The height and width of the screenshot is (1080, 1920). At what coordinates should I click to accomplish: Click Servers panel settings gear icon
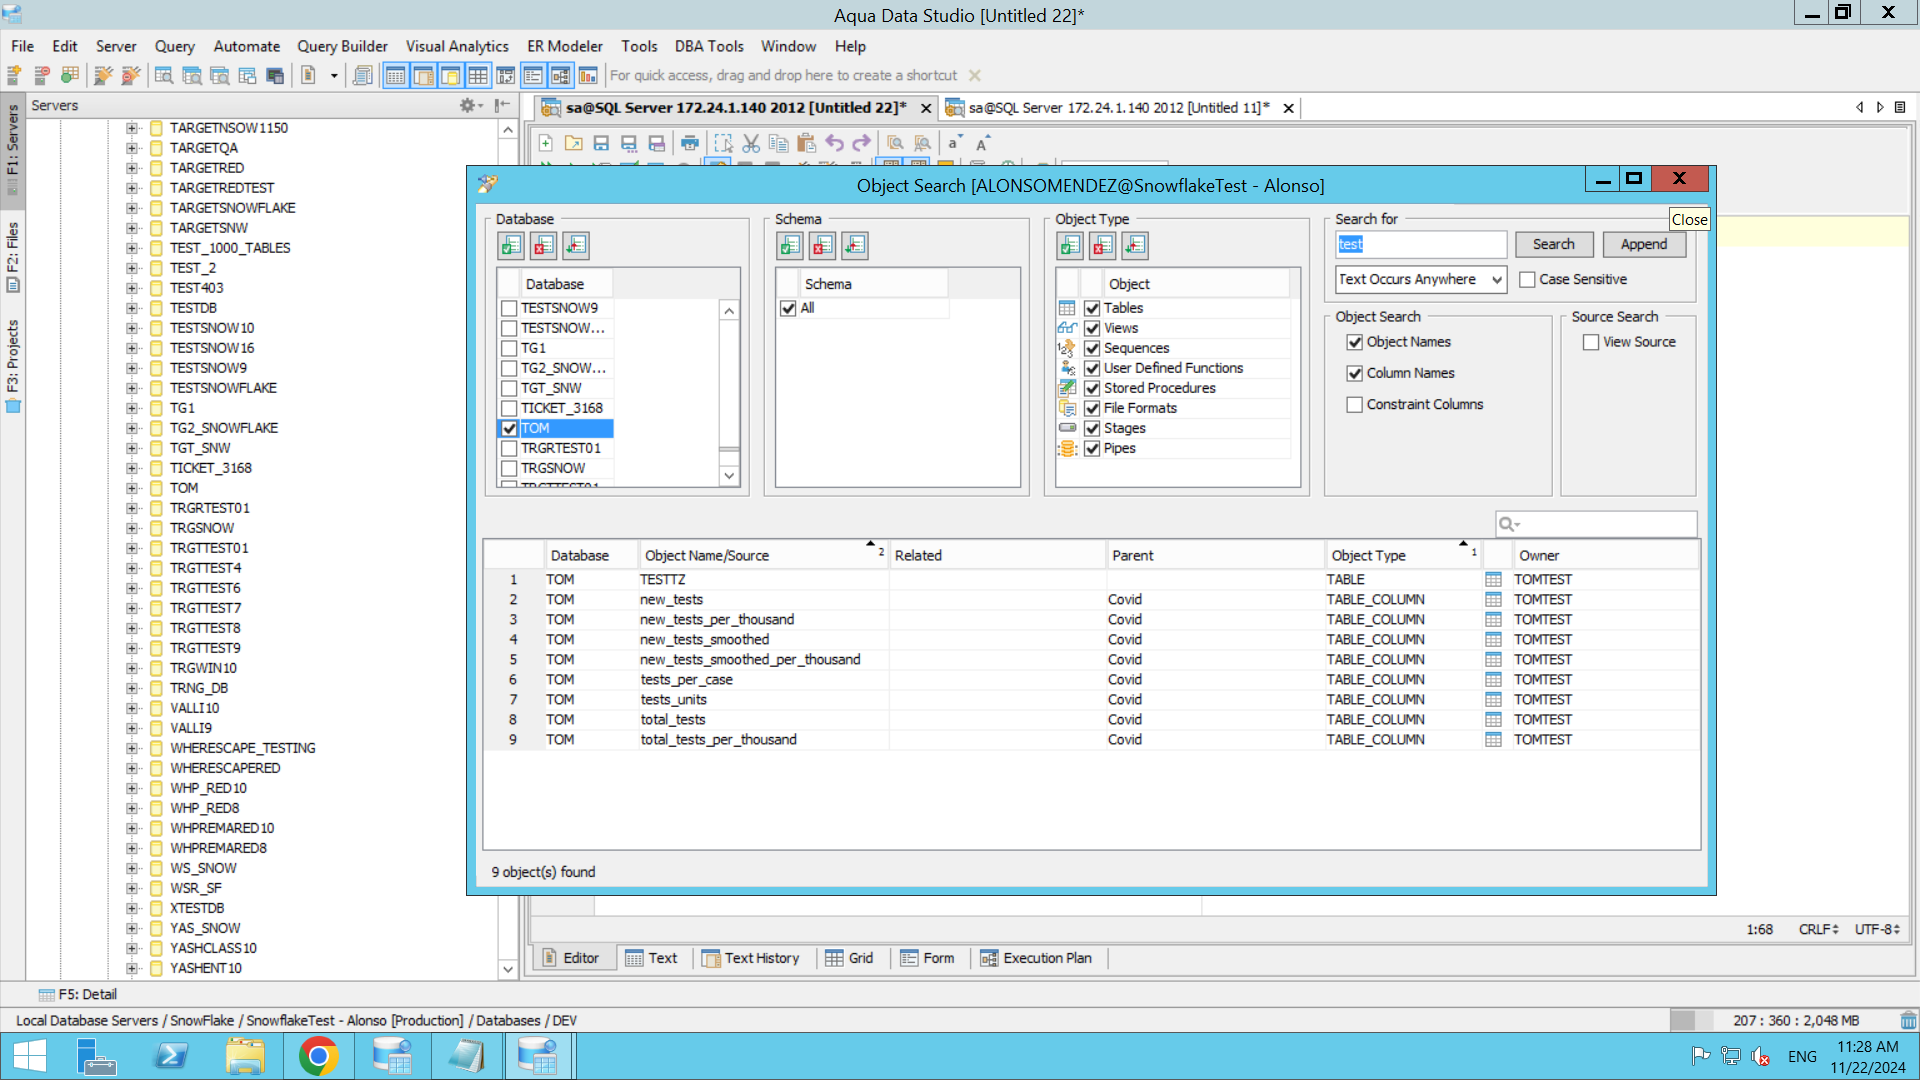click(467, 105)
